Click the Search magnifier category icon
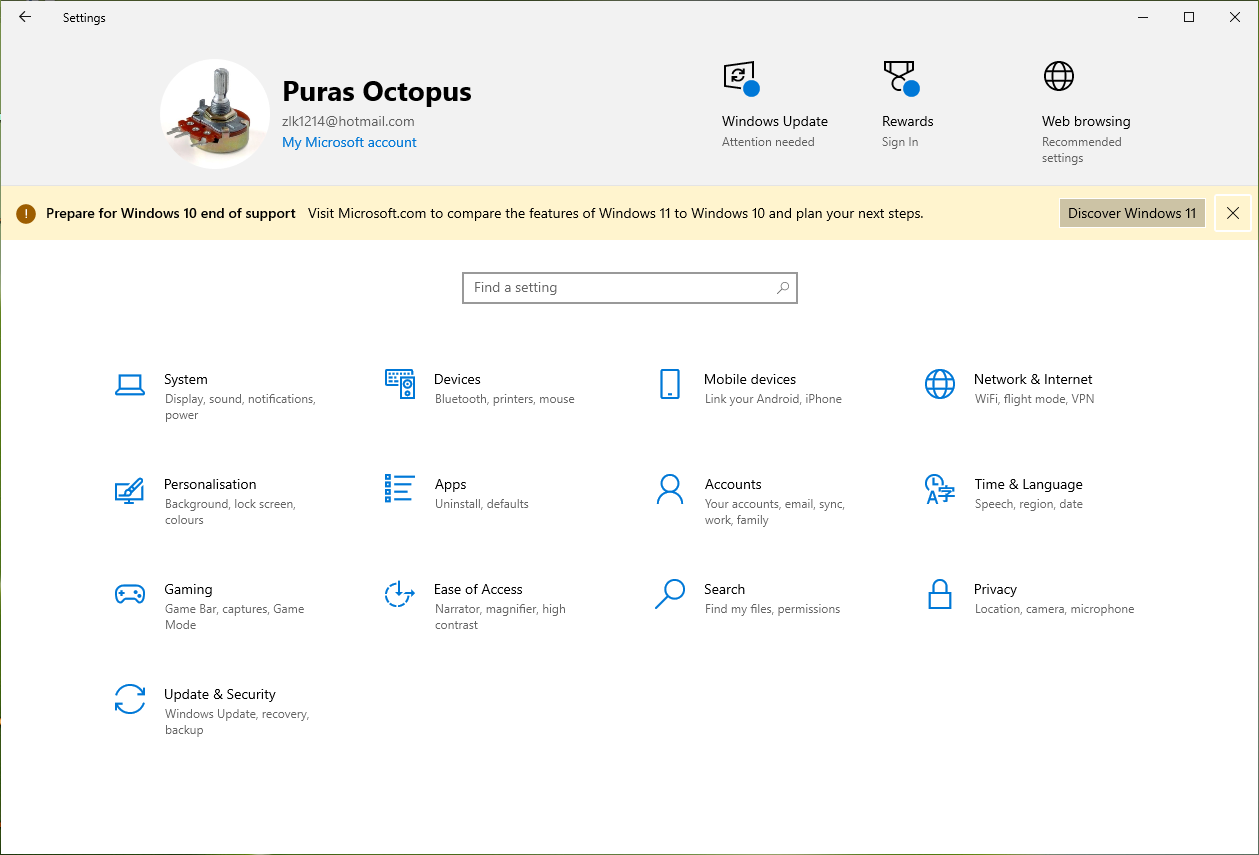 [670, 594]
